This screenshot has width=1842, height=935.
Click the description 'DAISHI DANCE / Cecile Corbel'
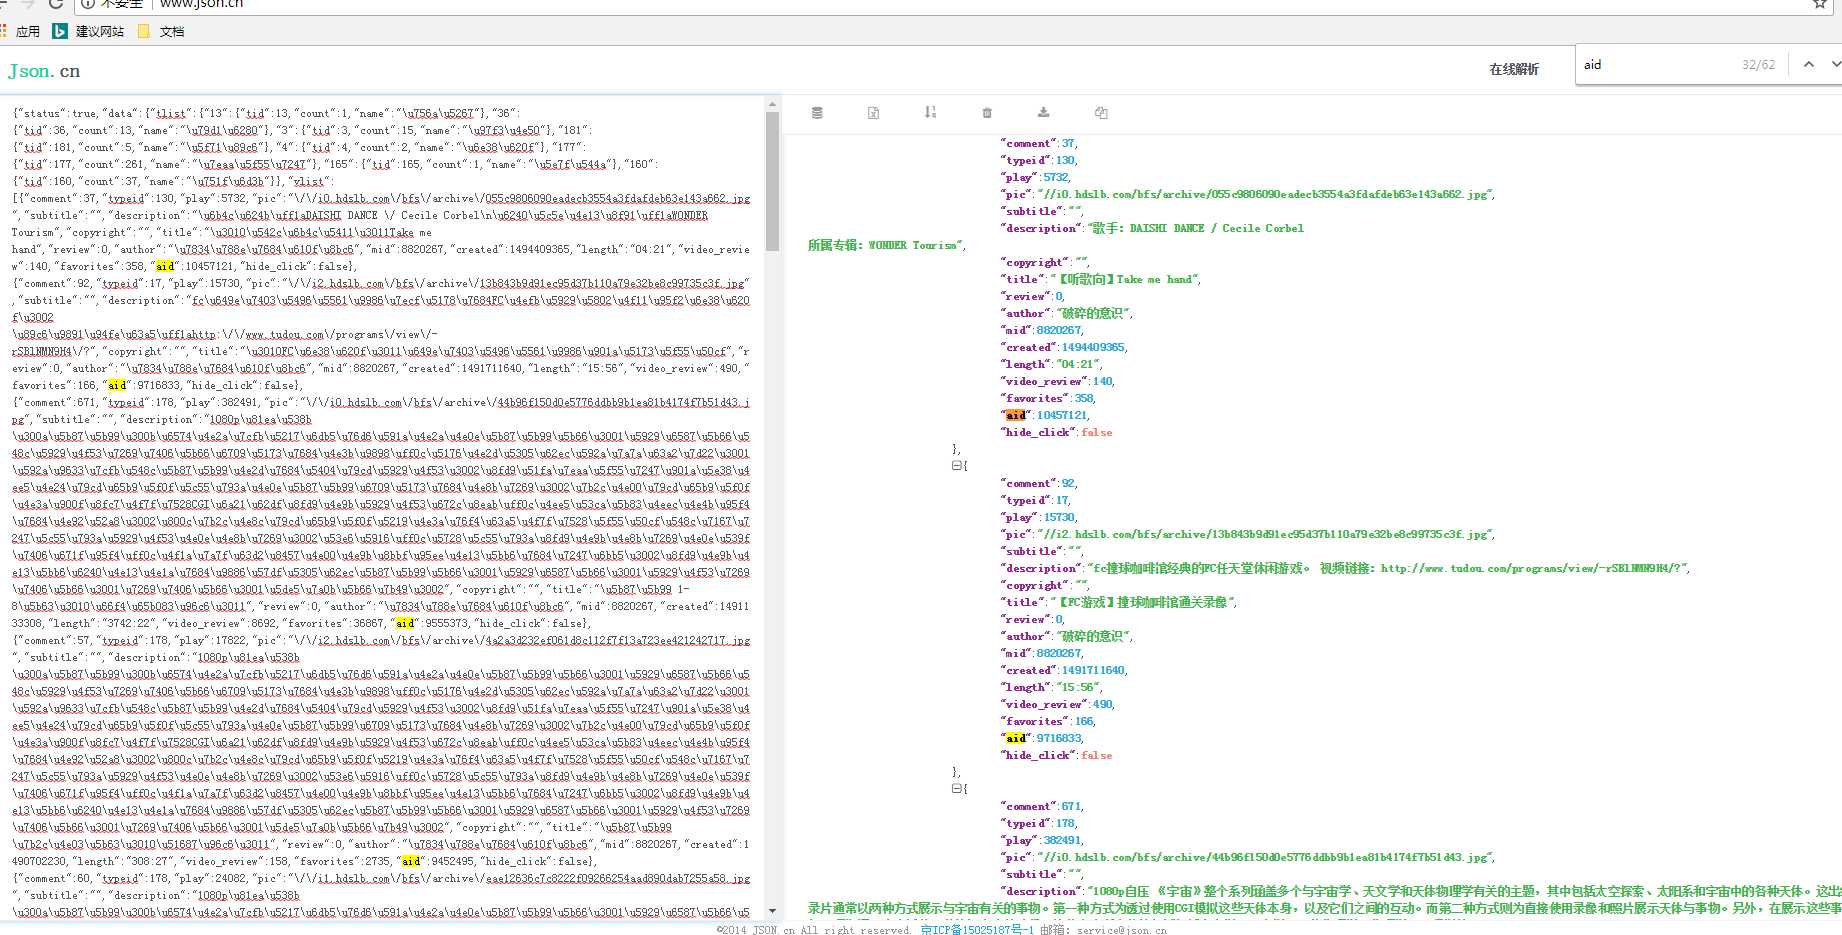click(x=1216, y=228)
